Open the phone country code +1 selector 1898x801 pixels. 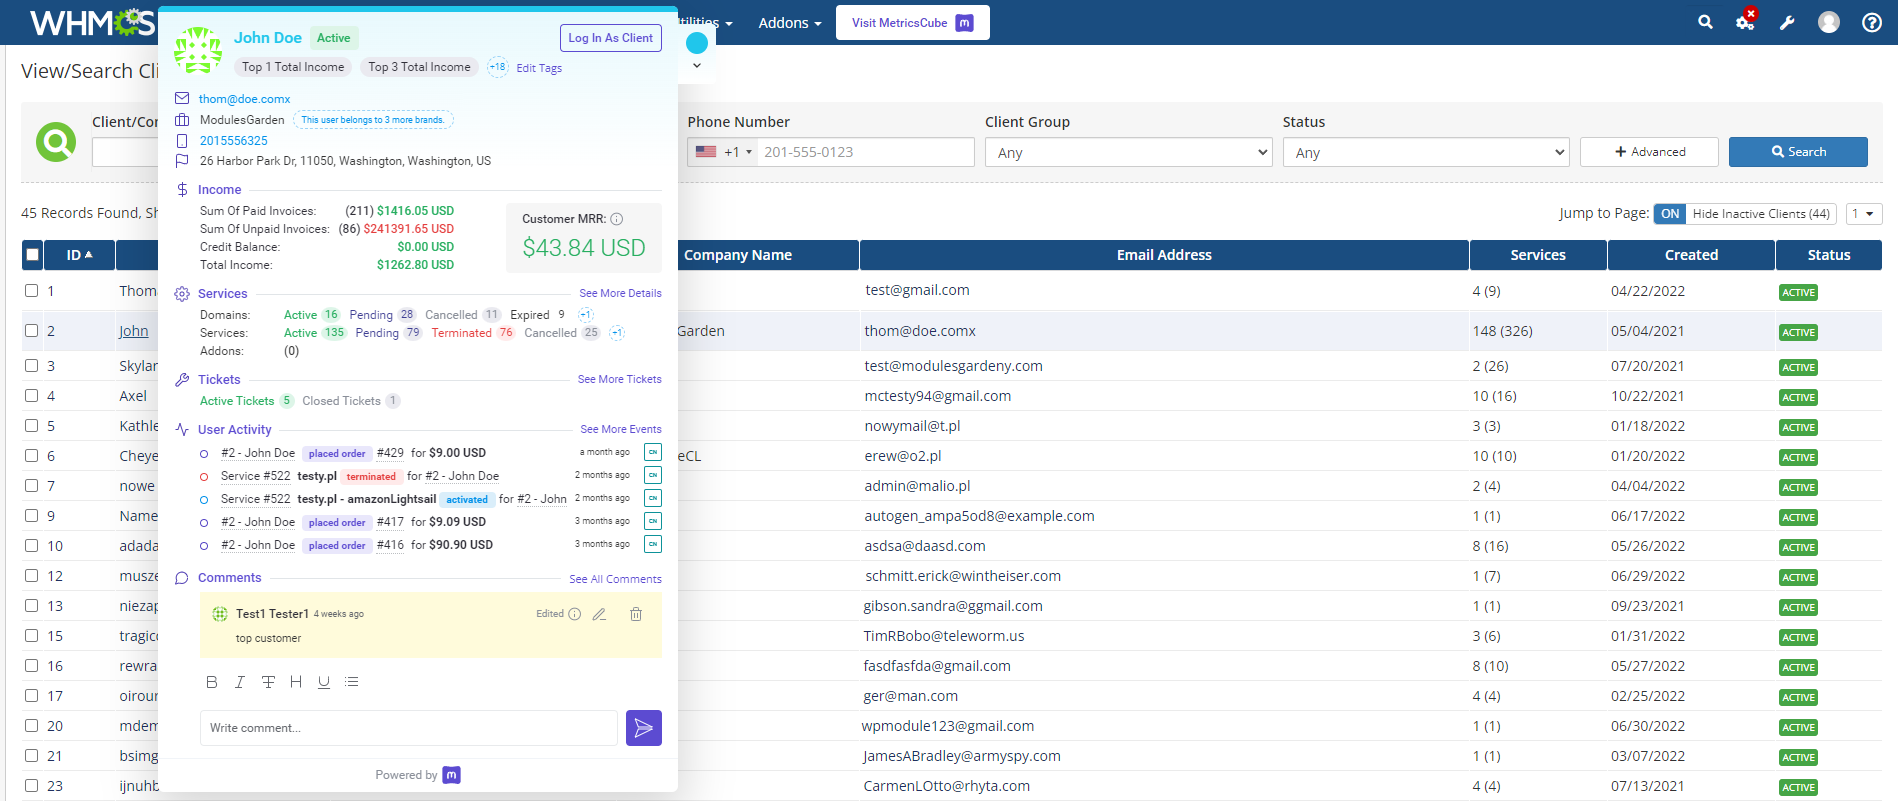pos(724,152)
